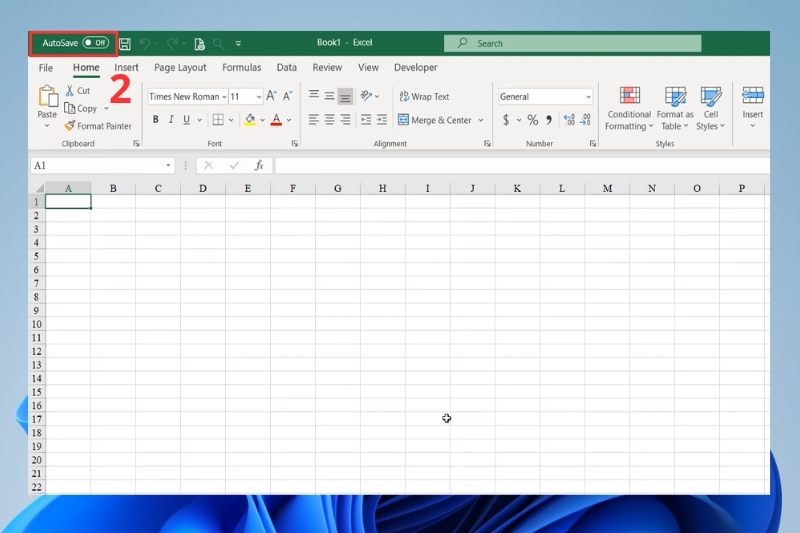
Task: Click the Name Box showing A1
Action: [103, 166]
